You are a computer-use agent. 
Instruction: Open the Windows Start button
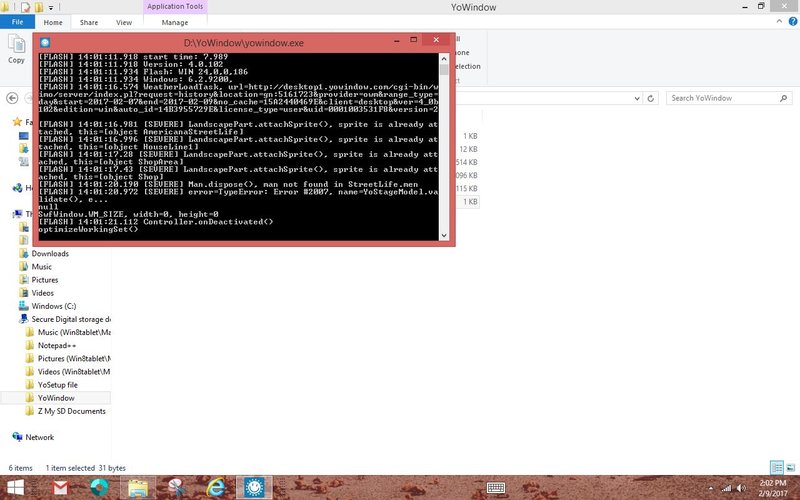15,488
